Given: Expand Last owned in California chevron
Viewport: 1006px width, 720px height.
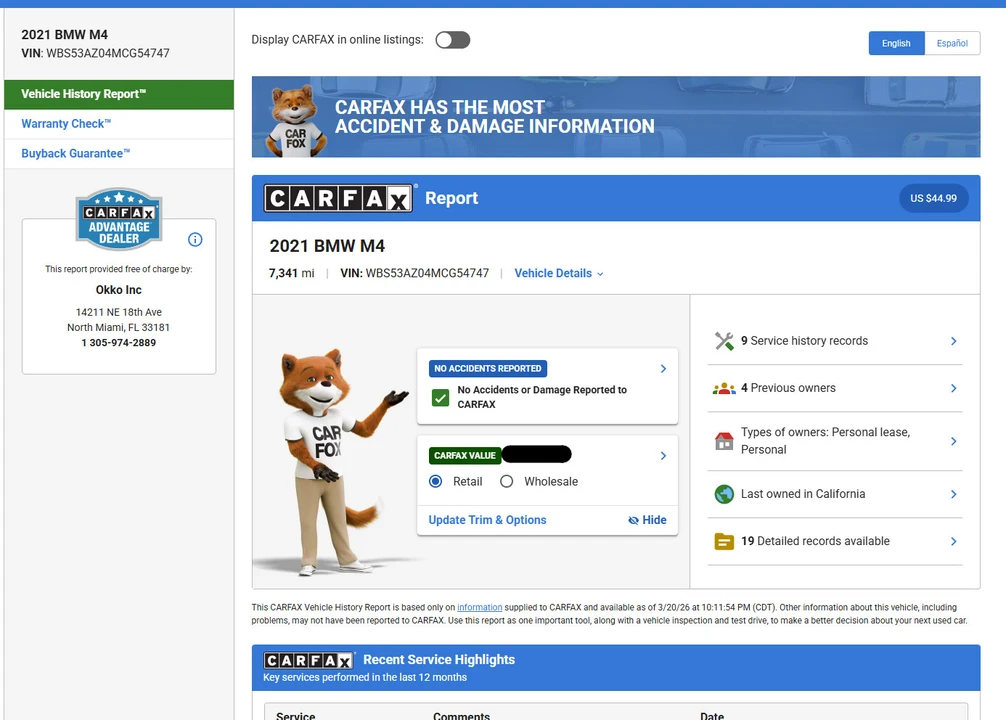Looking at the screenshot, I should (x=953, y=494).
